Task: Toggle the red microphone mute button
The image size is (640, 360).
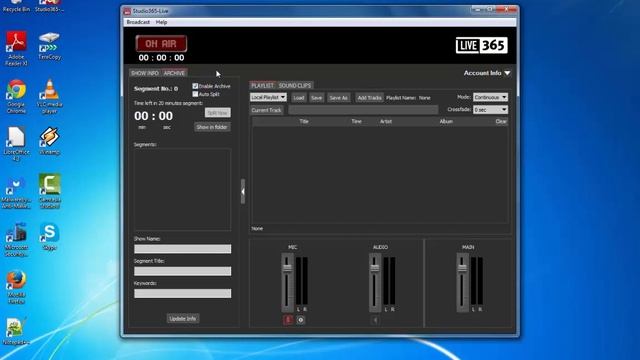Action: pos(288,320)
